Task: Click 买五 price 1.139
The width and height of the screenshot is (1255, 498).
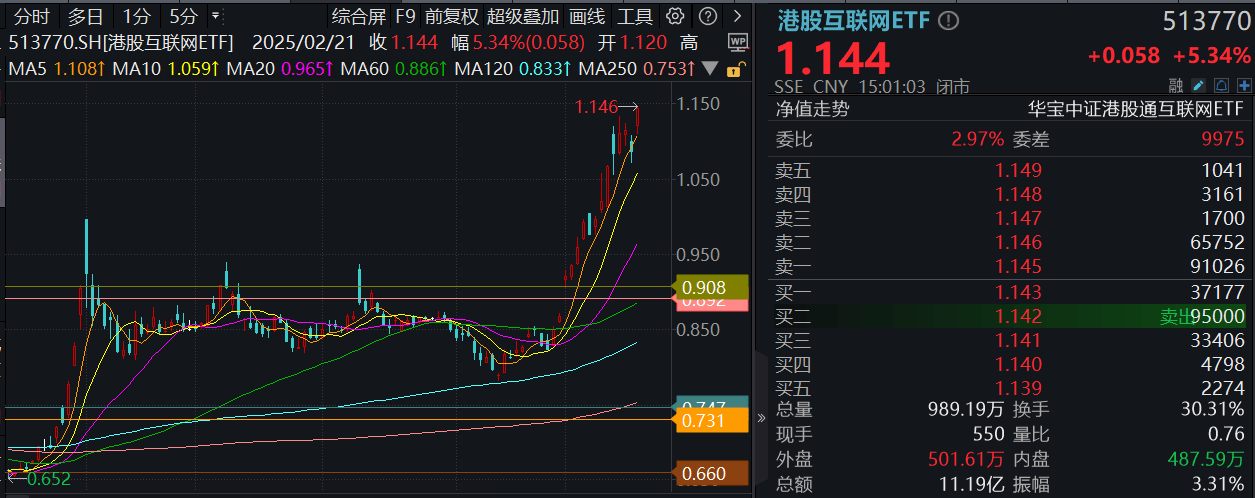Action: point(1018,388)
